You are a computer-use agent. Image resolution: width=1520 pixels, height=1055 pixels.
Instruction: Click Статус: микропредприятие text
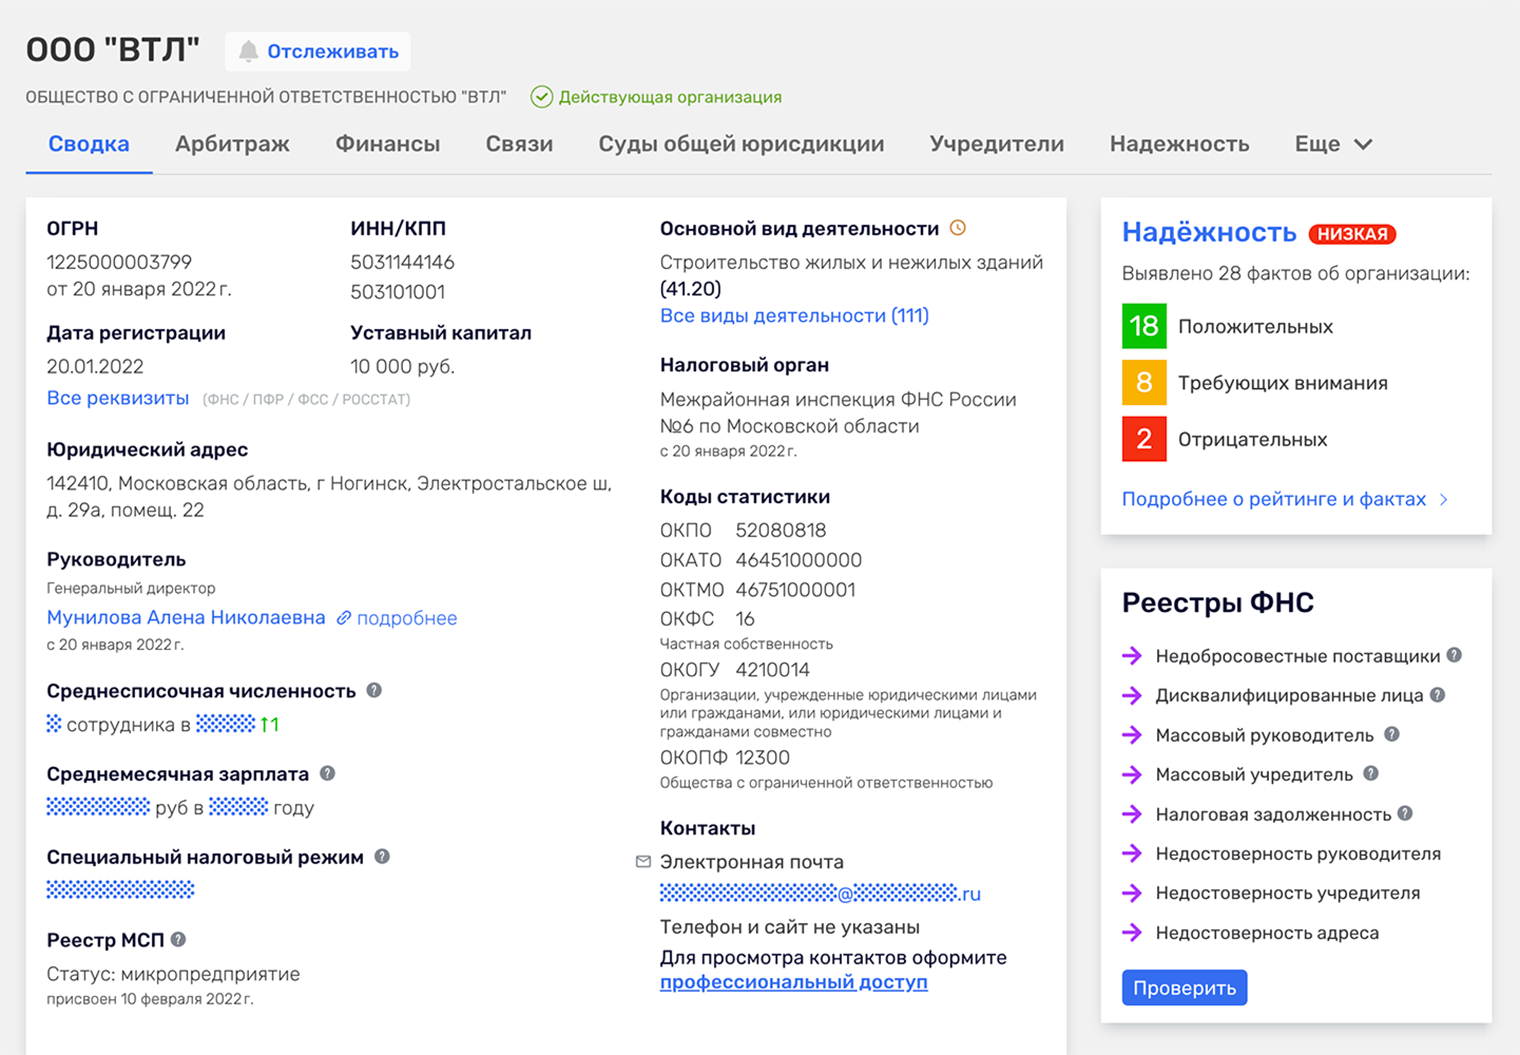pyautogui.click(x=173, y=974)
